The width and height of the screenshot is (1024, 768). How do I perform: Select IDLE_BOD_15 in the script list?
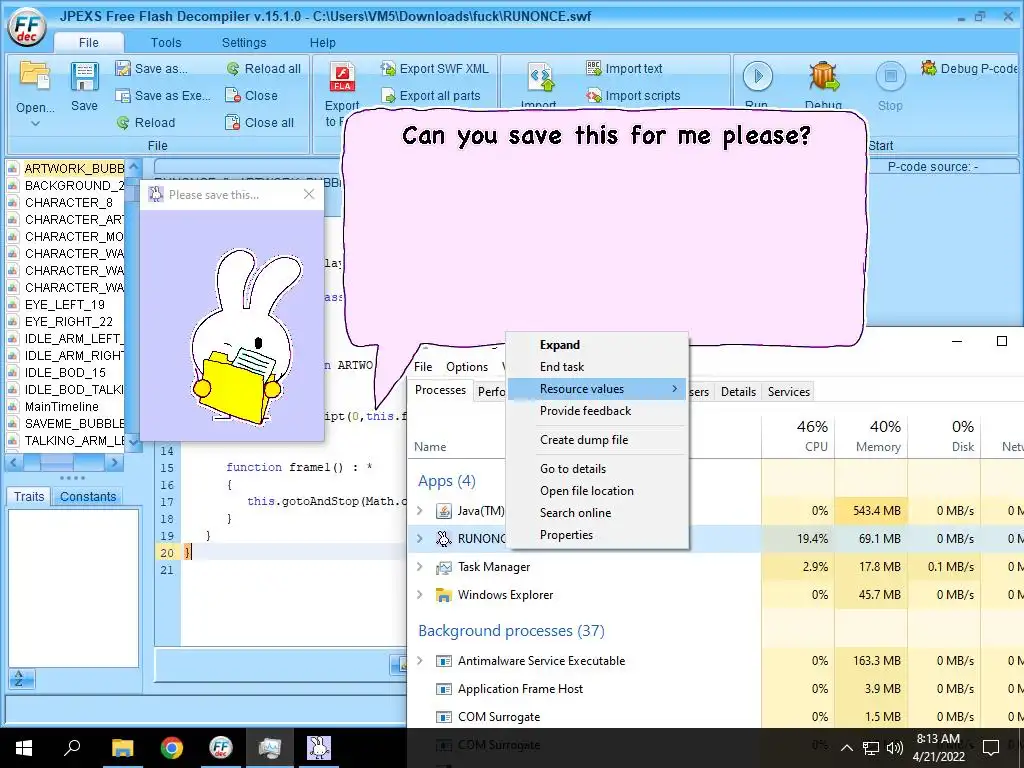coord(67,372)
